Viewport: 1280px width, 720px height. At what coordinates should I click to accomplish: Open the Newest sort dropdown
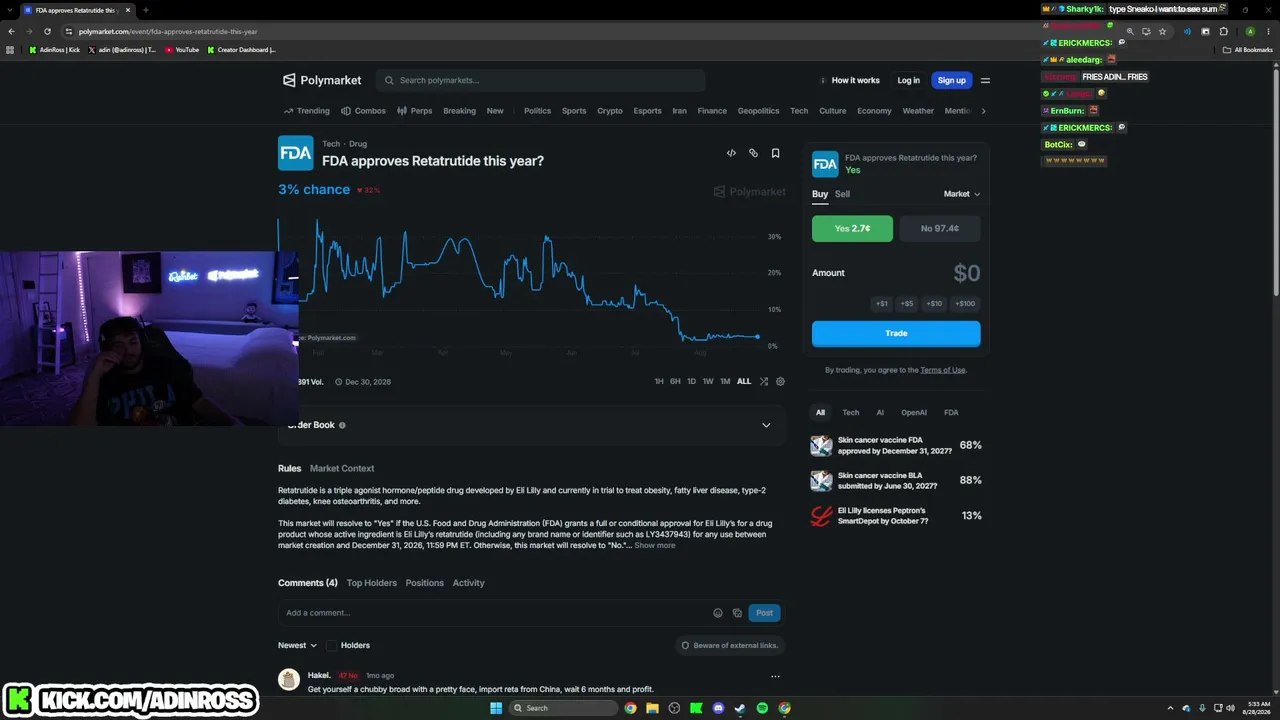(x=298, y=645)
